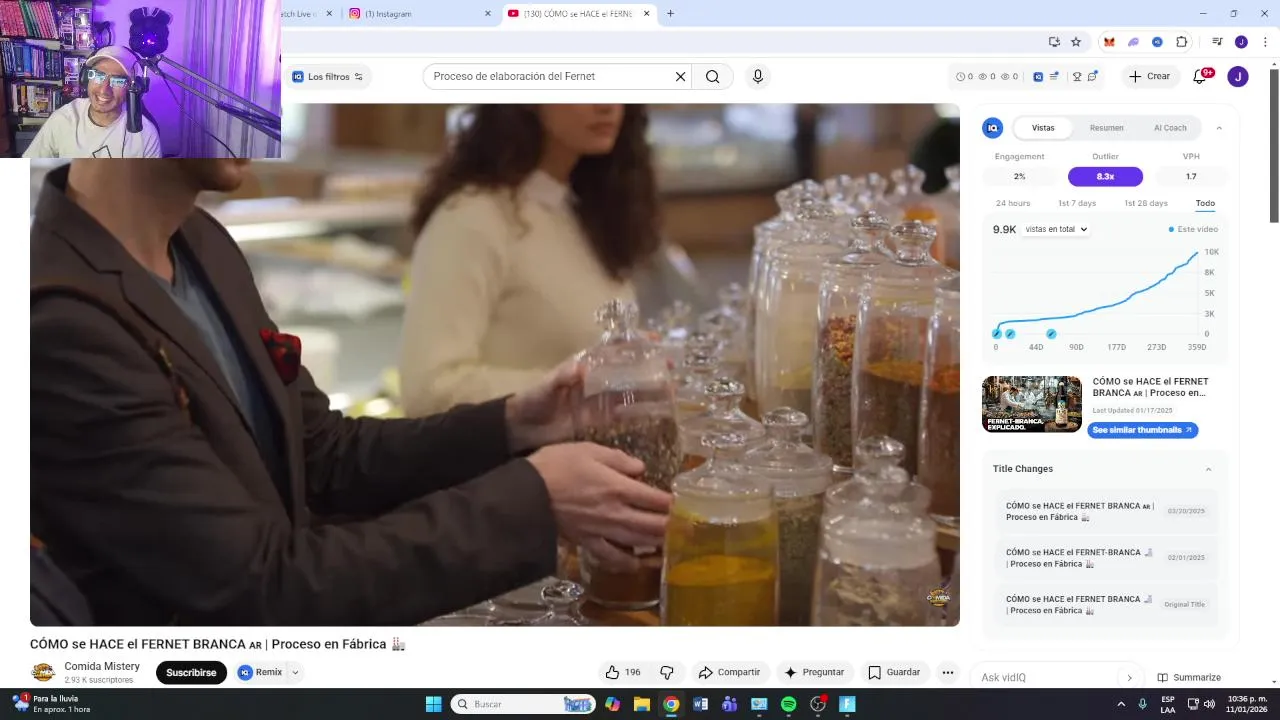The height and width of the screenshot is (720, 1280).
Task: Open the Los filtros filter button
Action: [x=328, y=77]
